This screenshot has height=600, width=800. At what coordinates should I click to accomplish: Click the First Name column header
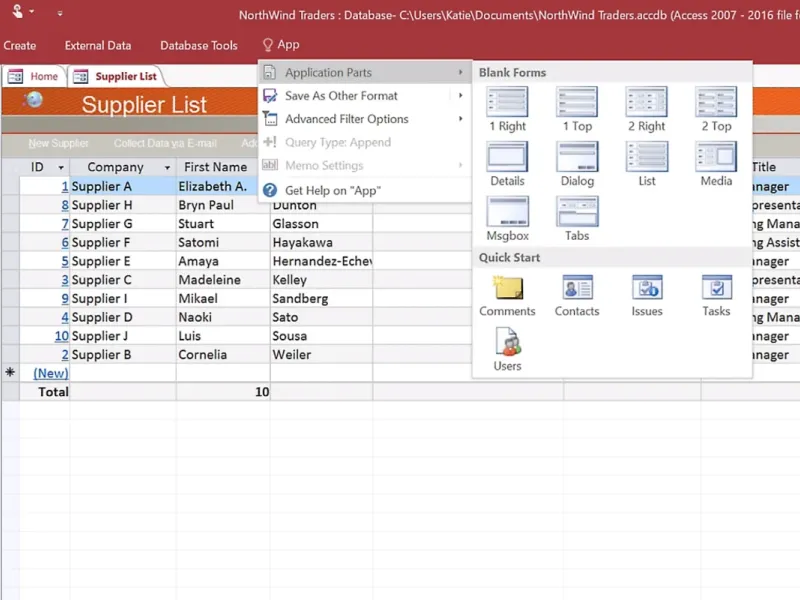pyautogui.click(x=215, y=167)
